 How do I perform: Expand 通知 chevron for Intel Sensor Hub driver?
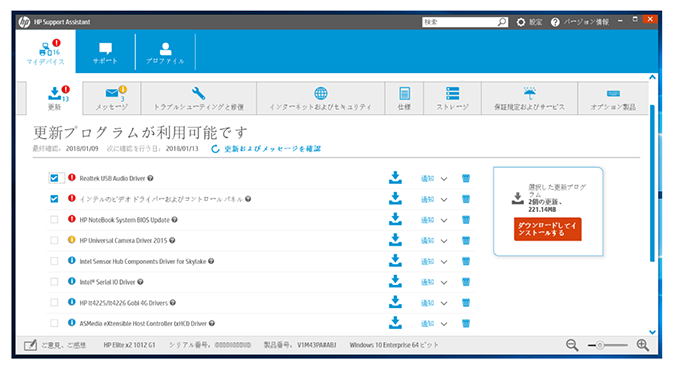coord(444,262)
